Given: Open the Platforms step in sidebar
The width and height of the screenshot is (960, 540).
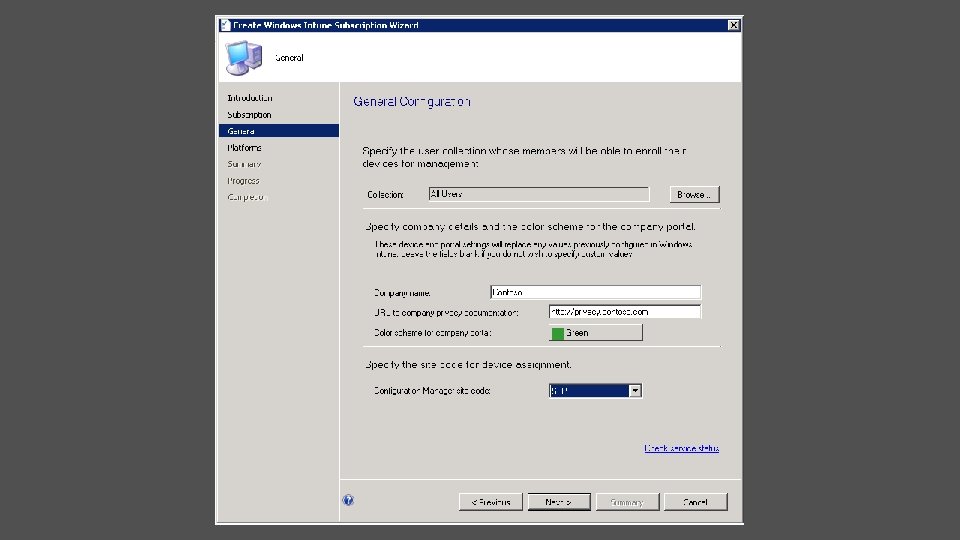Looking at the screenshot, I should [244, 148].
